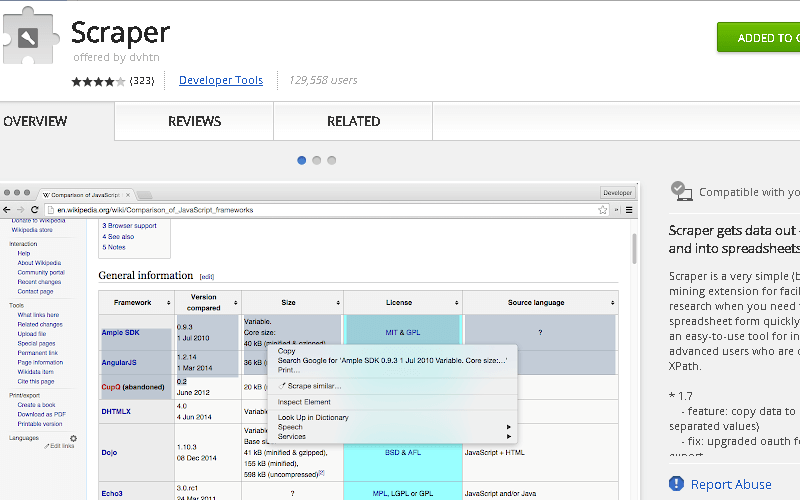
Task: Click the new tab button in the preview
Action: (144, 195)
